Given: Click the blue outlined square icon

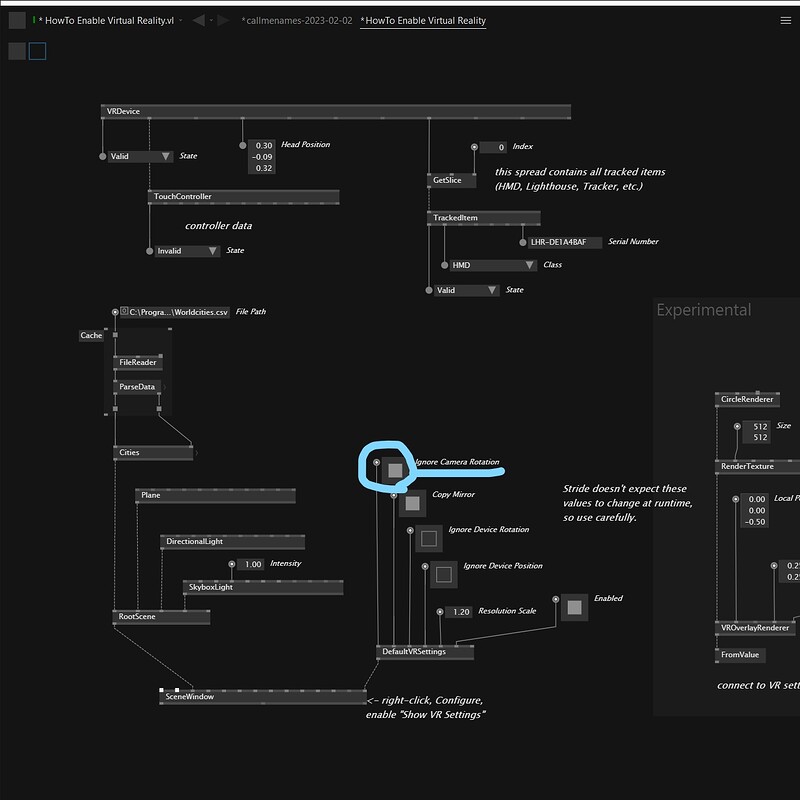Looking at the screenshot, I should pos(37,51).
